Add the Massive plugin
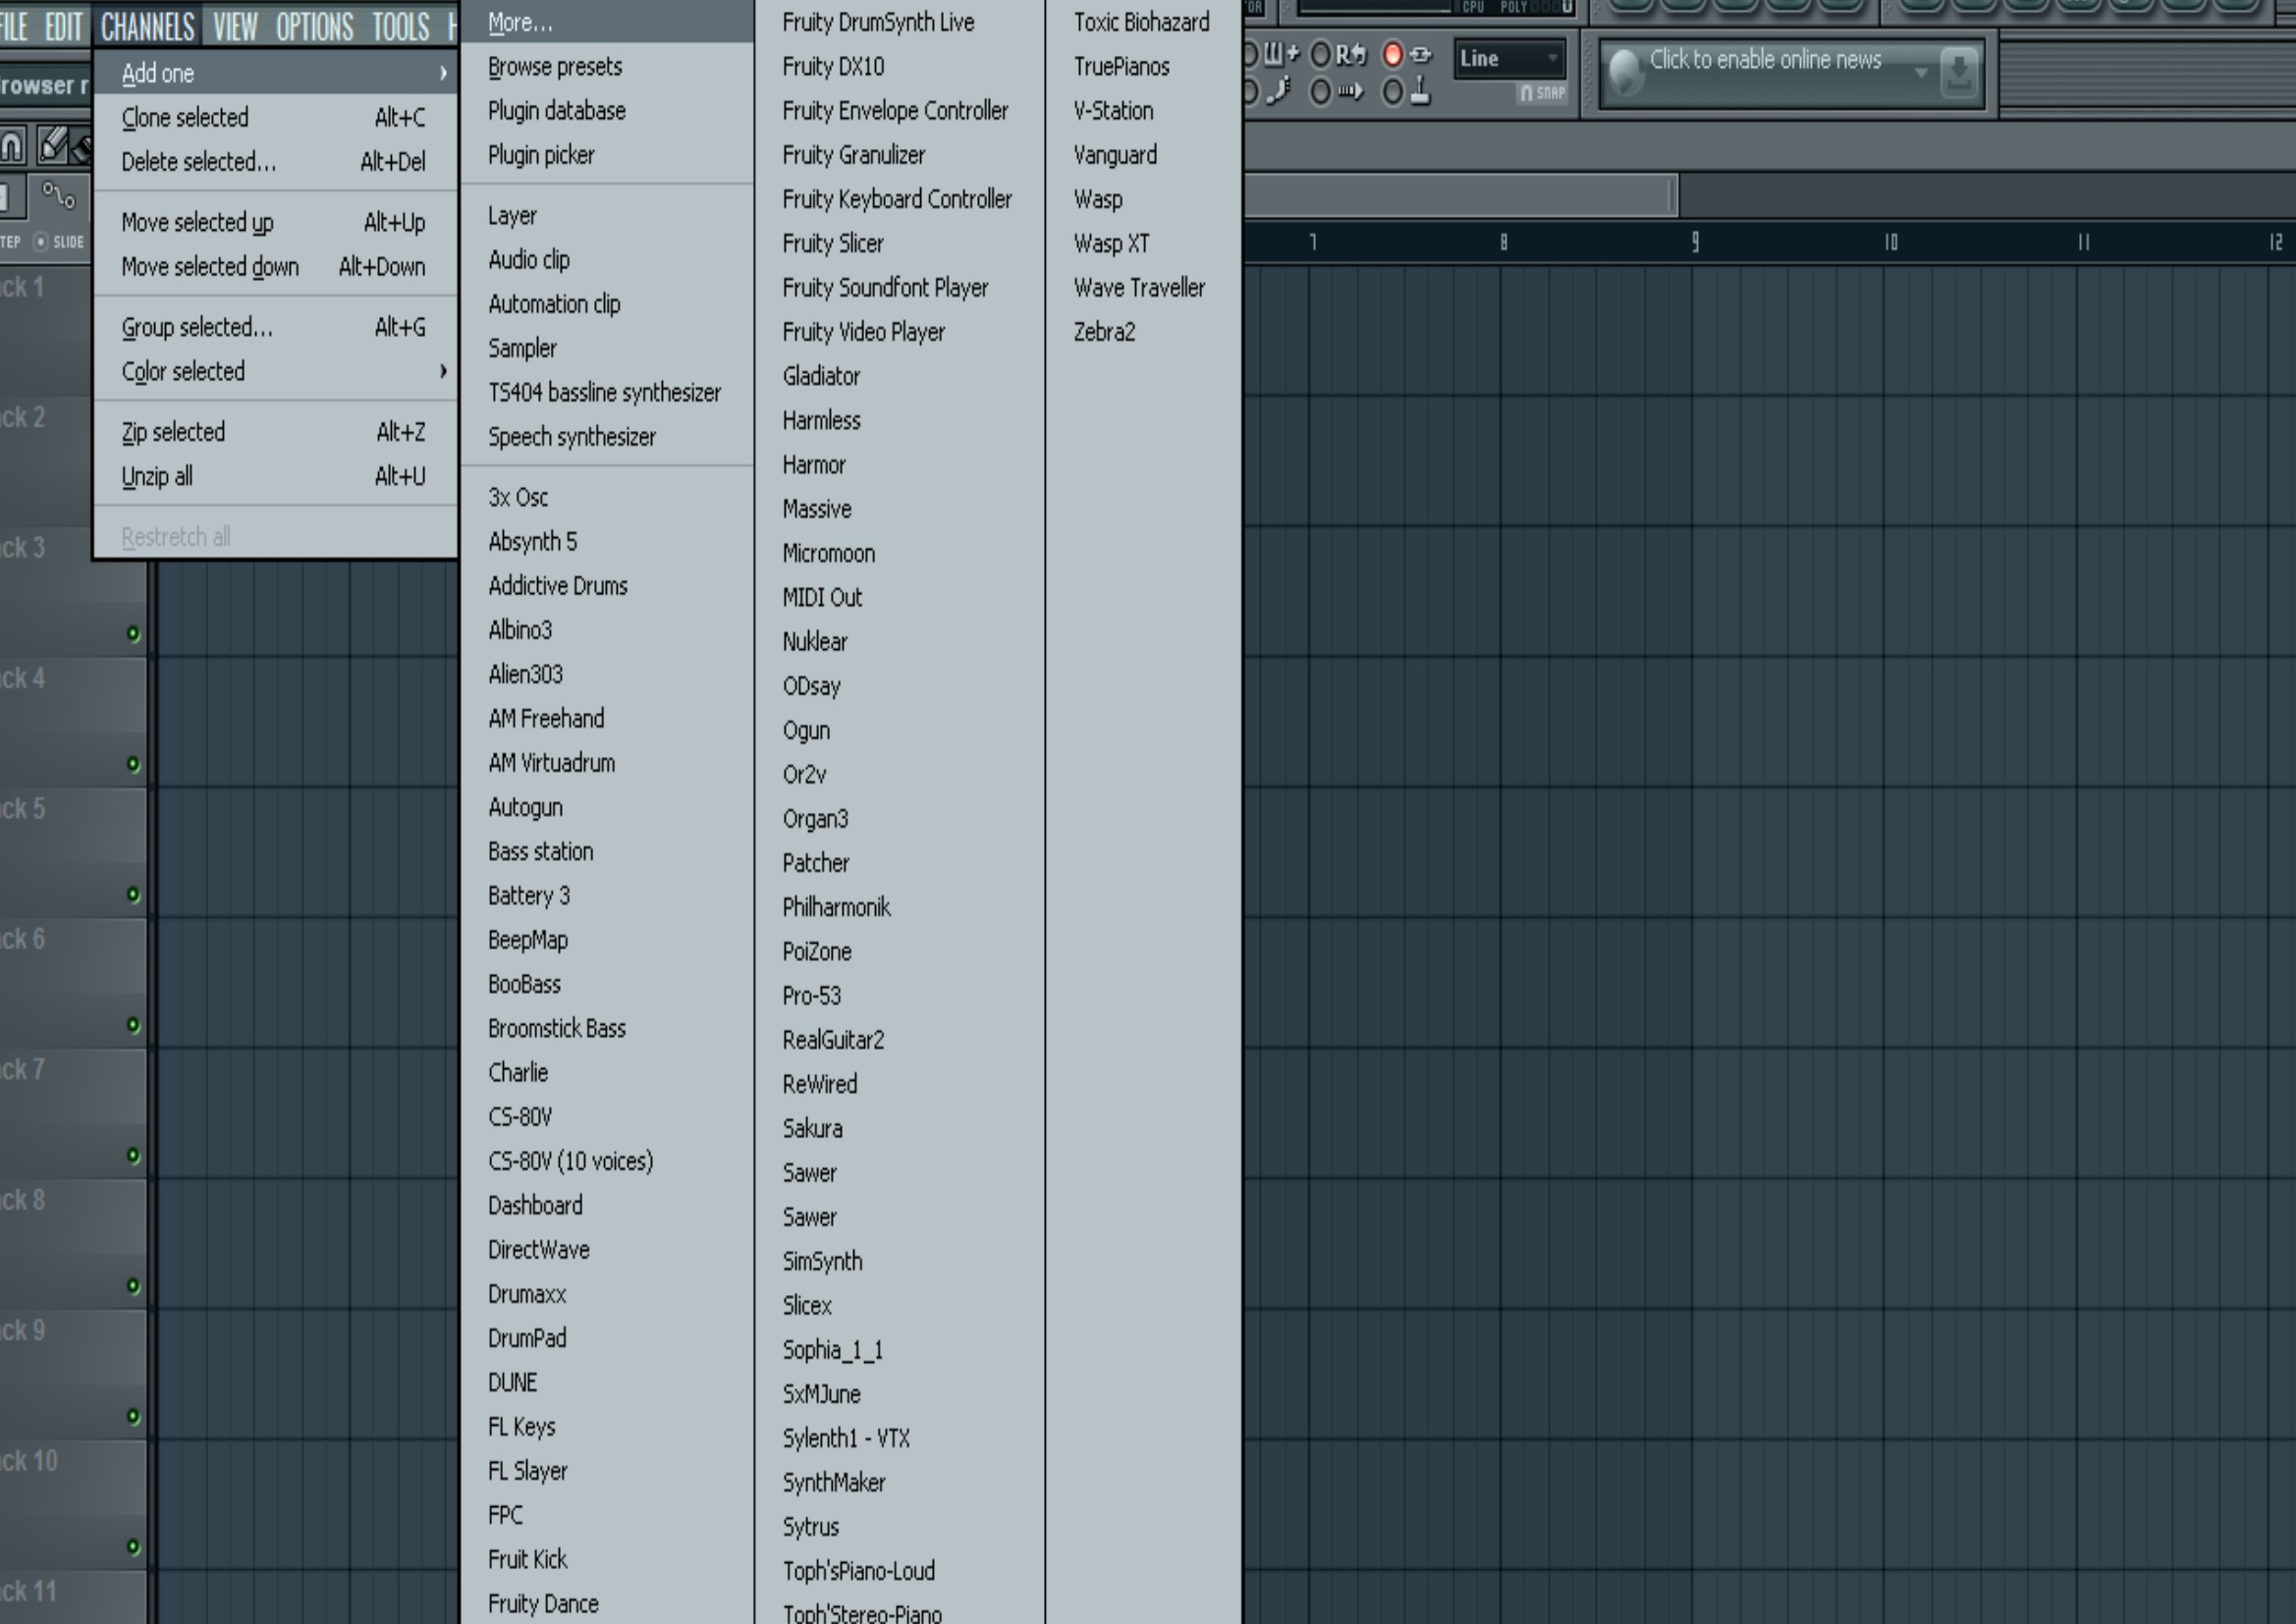Image resolution: width=2296 pixels, height=1624 pixels. pos(900,508)
